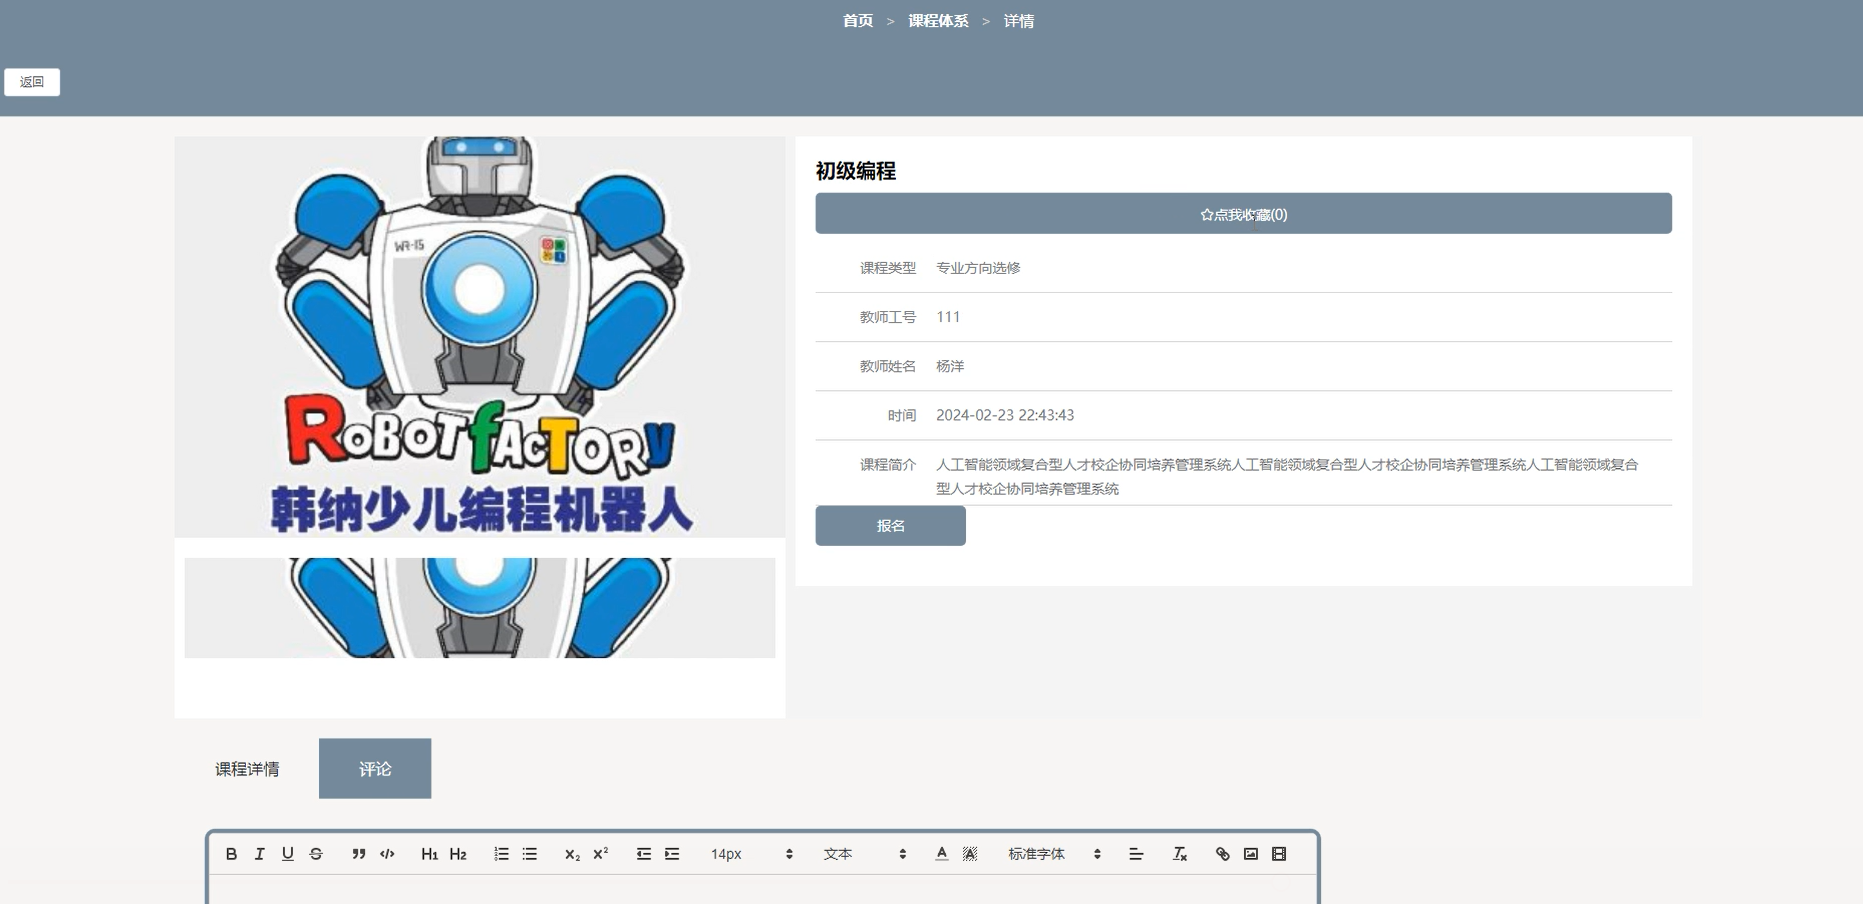Click the 专业方向选修 course type value
This screenshot has width=1863, height=904.
click(x=978, y=268)
